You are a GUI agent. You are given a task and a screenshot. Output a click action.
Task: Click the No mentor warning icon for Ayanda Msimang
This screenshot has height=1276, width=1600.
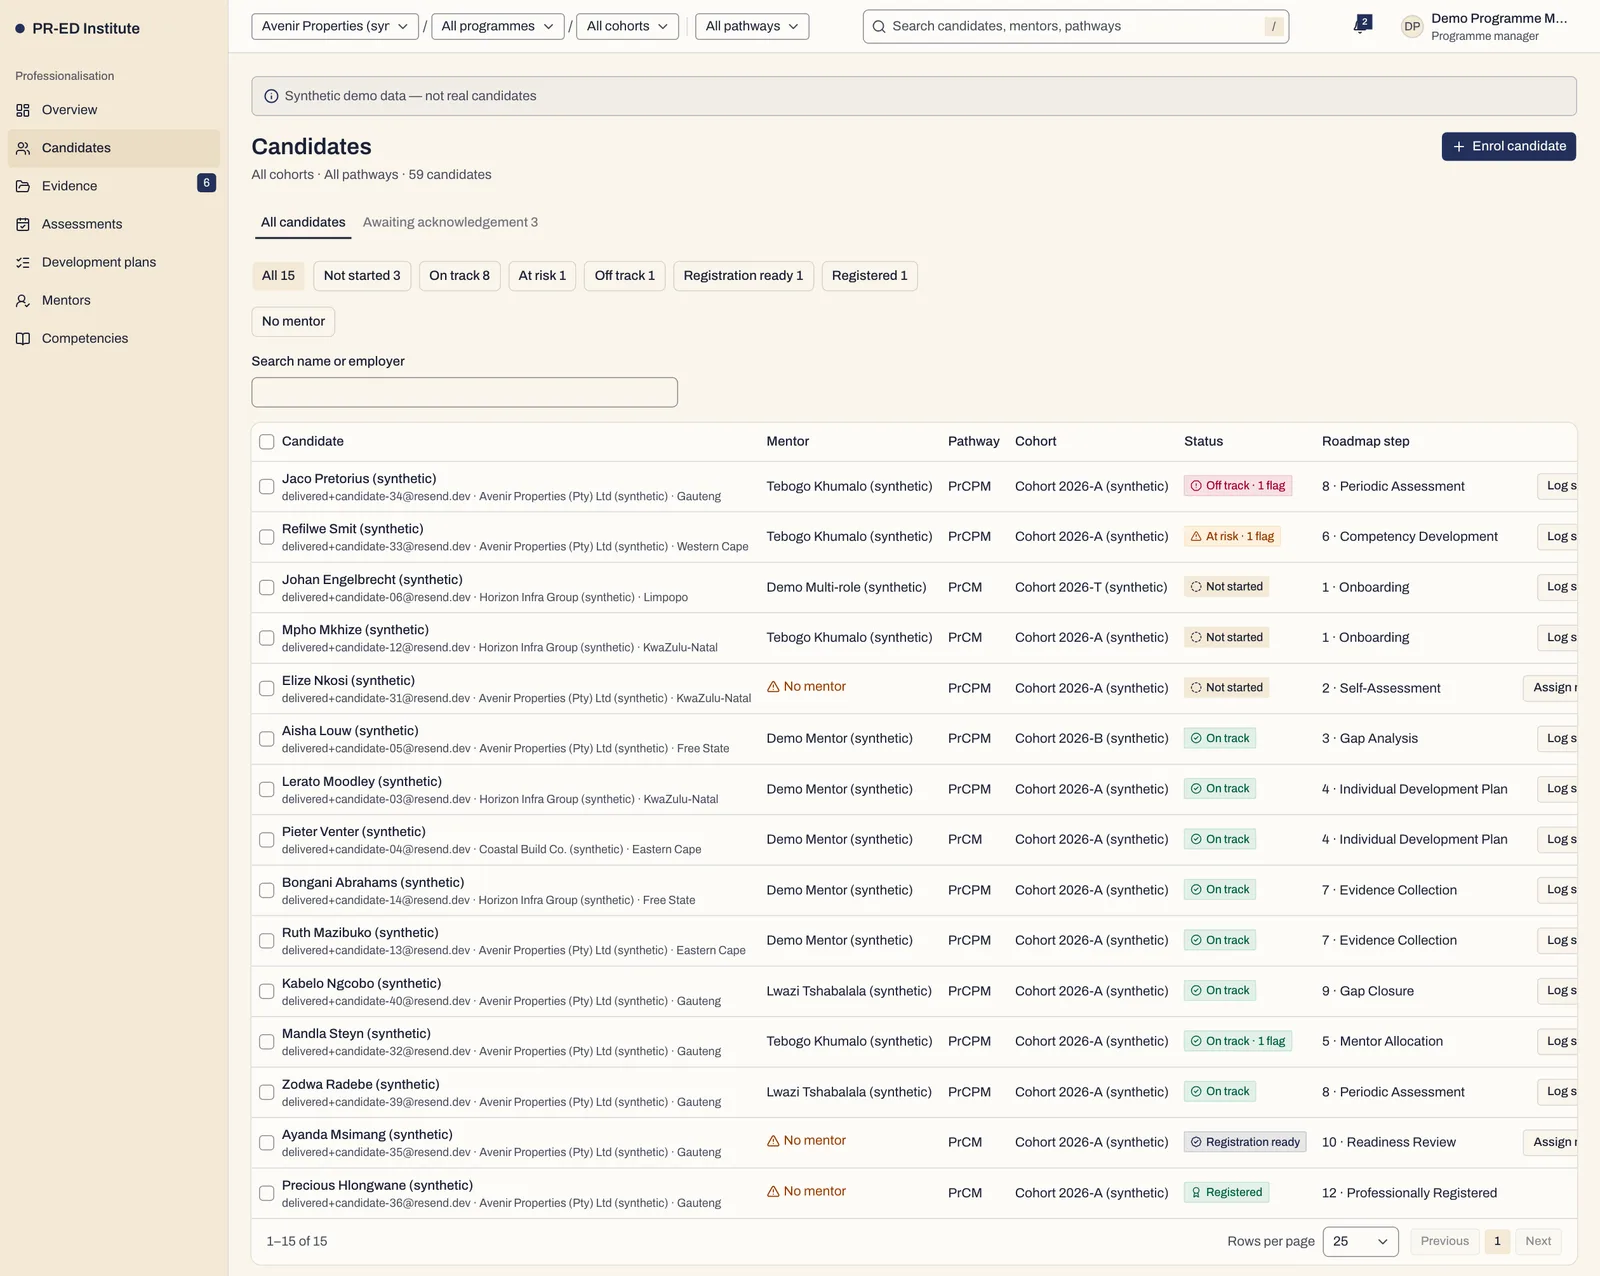pyautogui.click(x=773, y=1141)
